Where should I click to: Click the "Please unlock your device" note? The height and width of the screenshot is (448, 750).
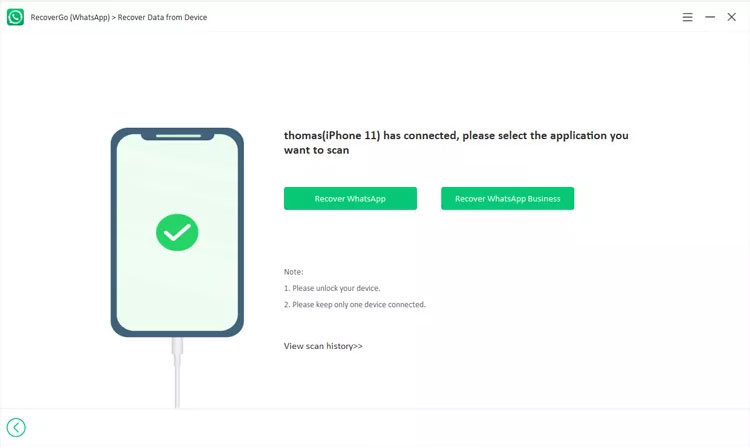[331, 288]
